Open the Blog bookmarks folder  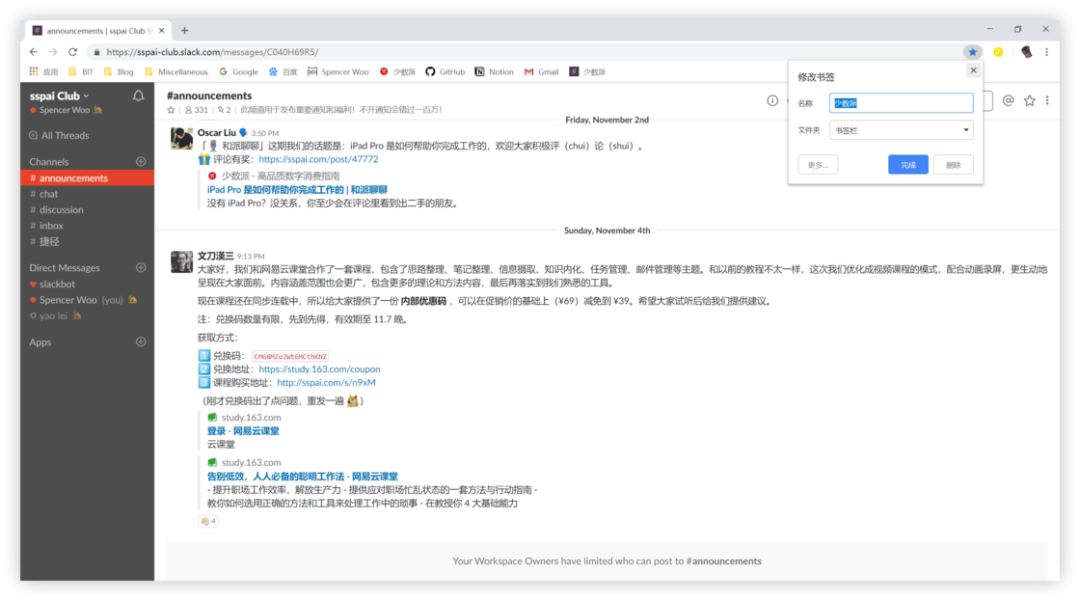[x=119, y=72]
